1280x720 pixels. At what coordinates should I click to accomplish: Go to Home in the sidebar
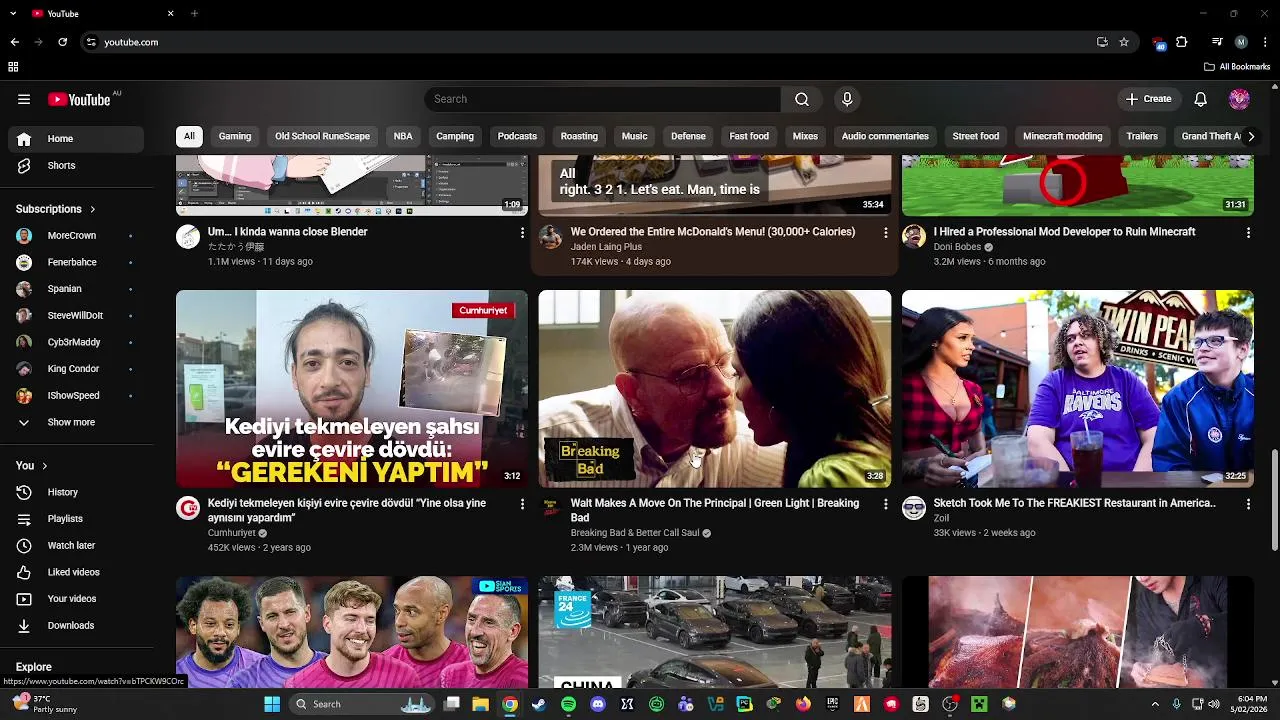click(76, 139)
